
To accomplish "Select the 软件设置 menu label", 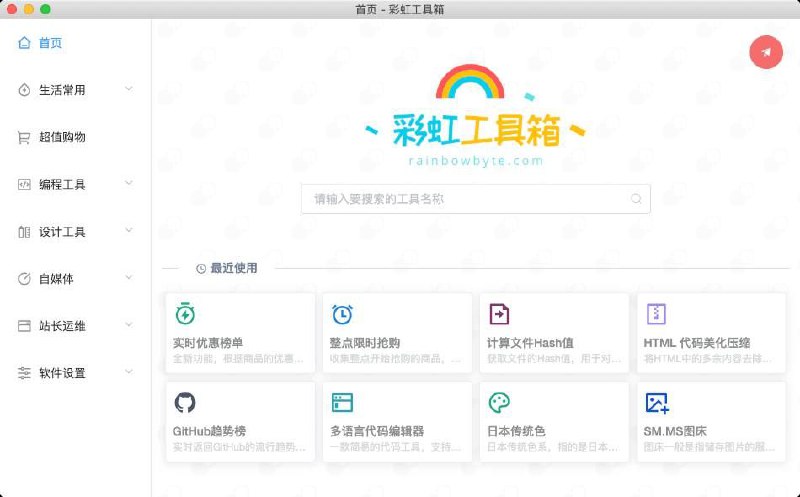I will (62, 373).
